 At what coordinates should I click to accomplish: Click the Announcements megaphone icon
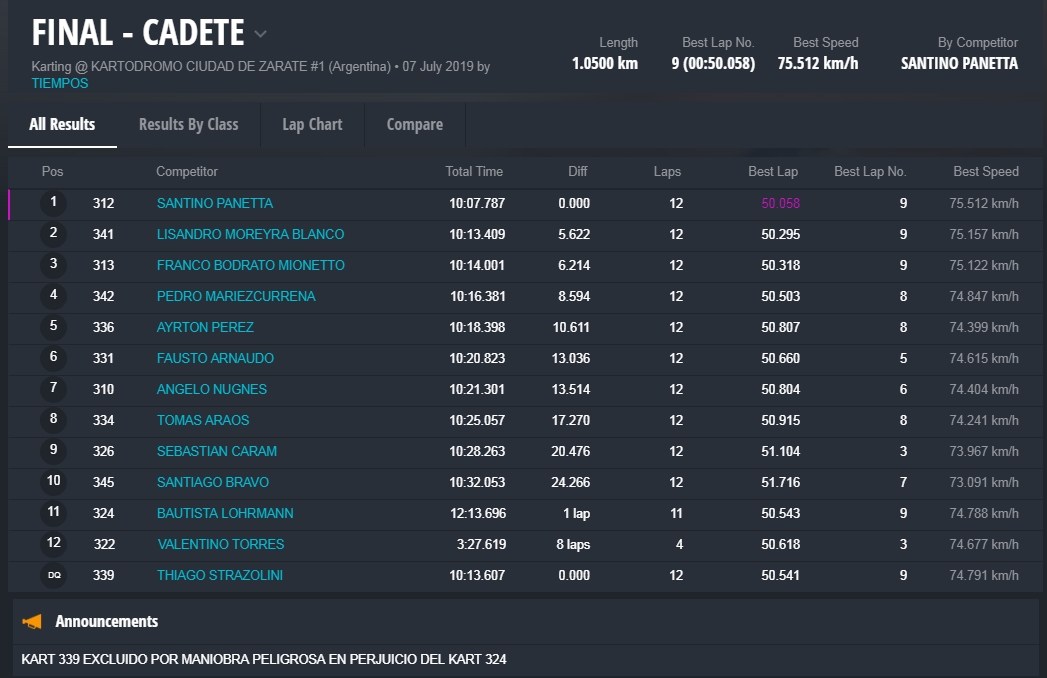[33, 622]
